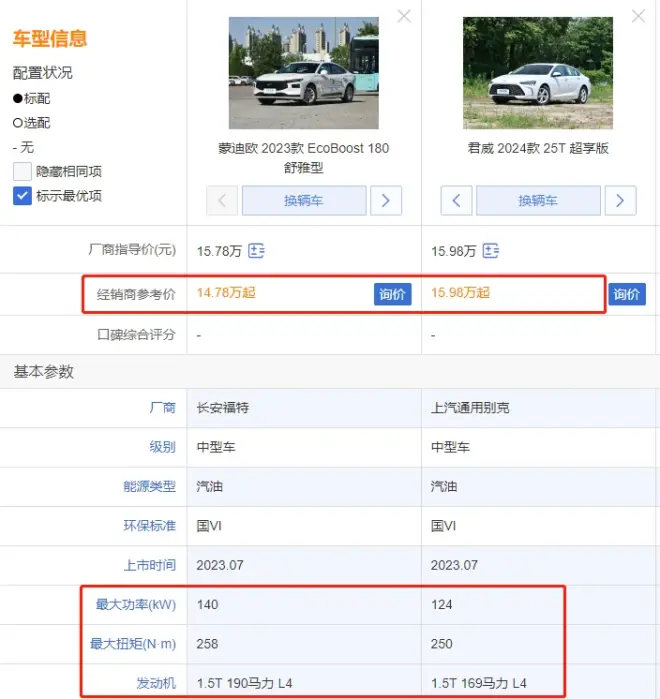The height and width of the screenshot is (699, 660).
Task: Click 换辆车 button under Regal
Action: point(538,201)
